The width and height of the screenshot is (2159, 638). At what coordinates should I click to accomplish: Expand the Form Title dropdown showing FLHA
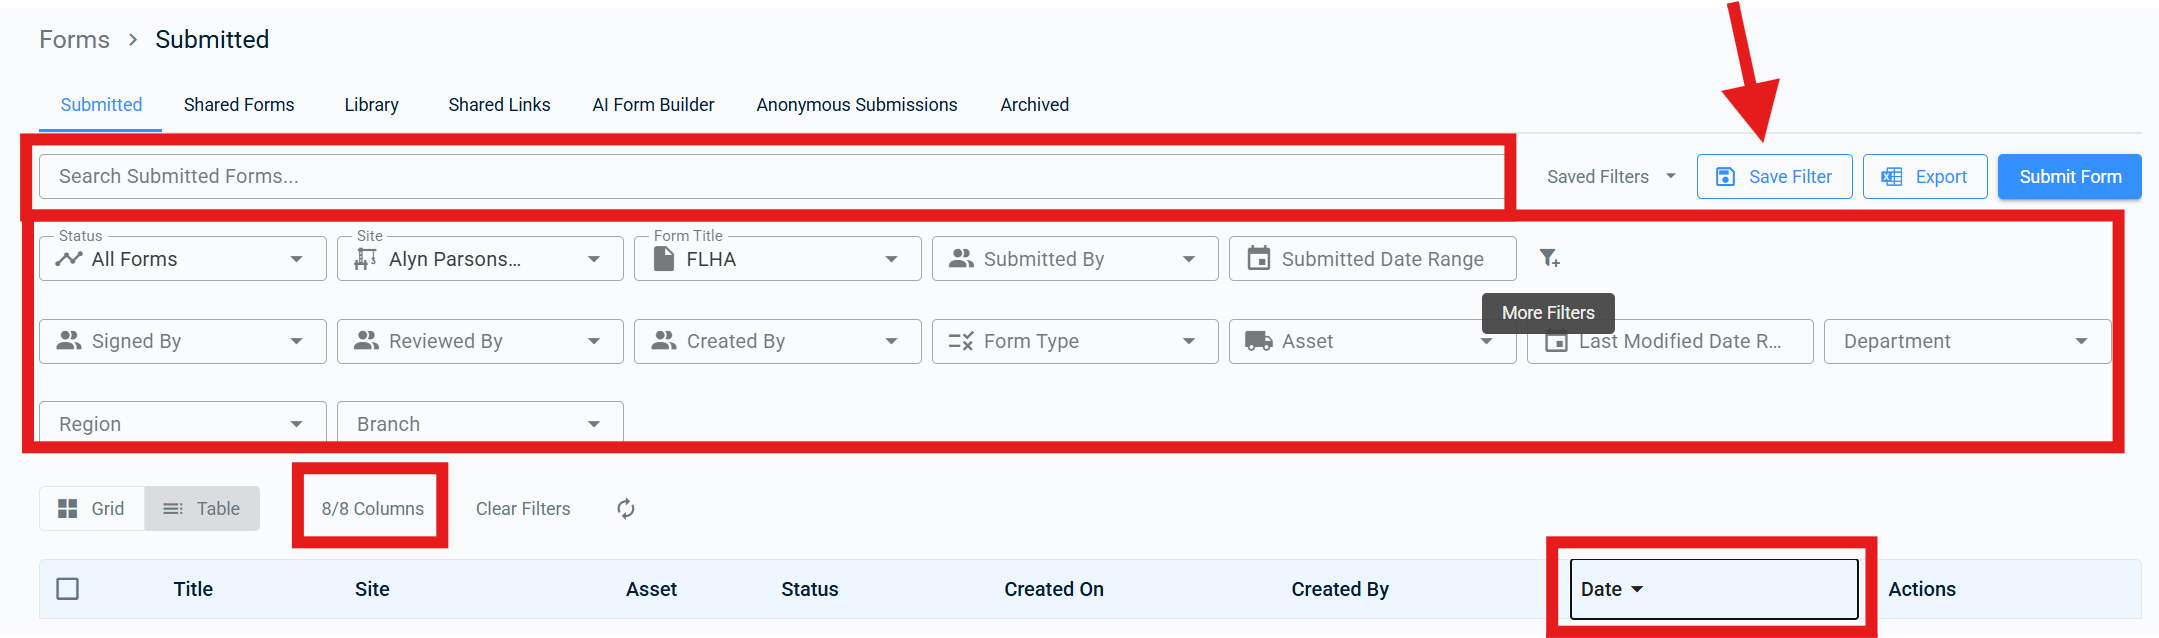pos(778,259)
